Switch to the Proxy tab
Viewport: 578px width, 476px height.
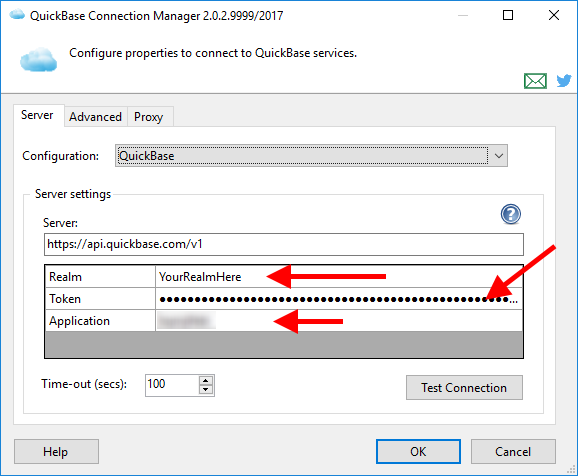[x=149, y=117]
